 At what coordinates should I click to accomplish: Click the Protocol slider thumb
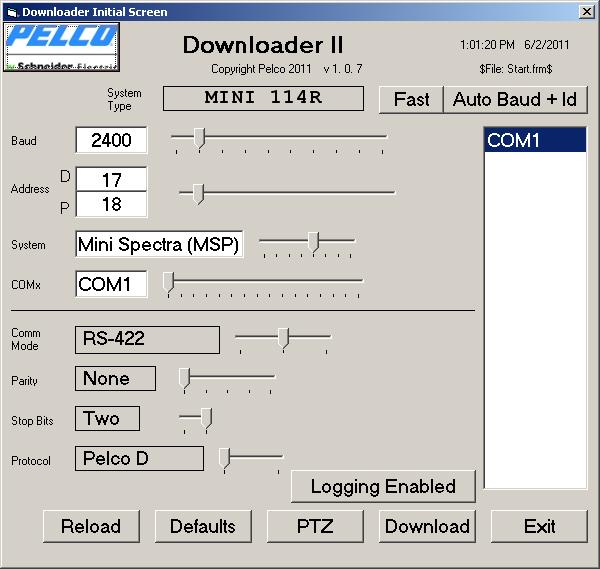224,458
